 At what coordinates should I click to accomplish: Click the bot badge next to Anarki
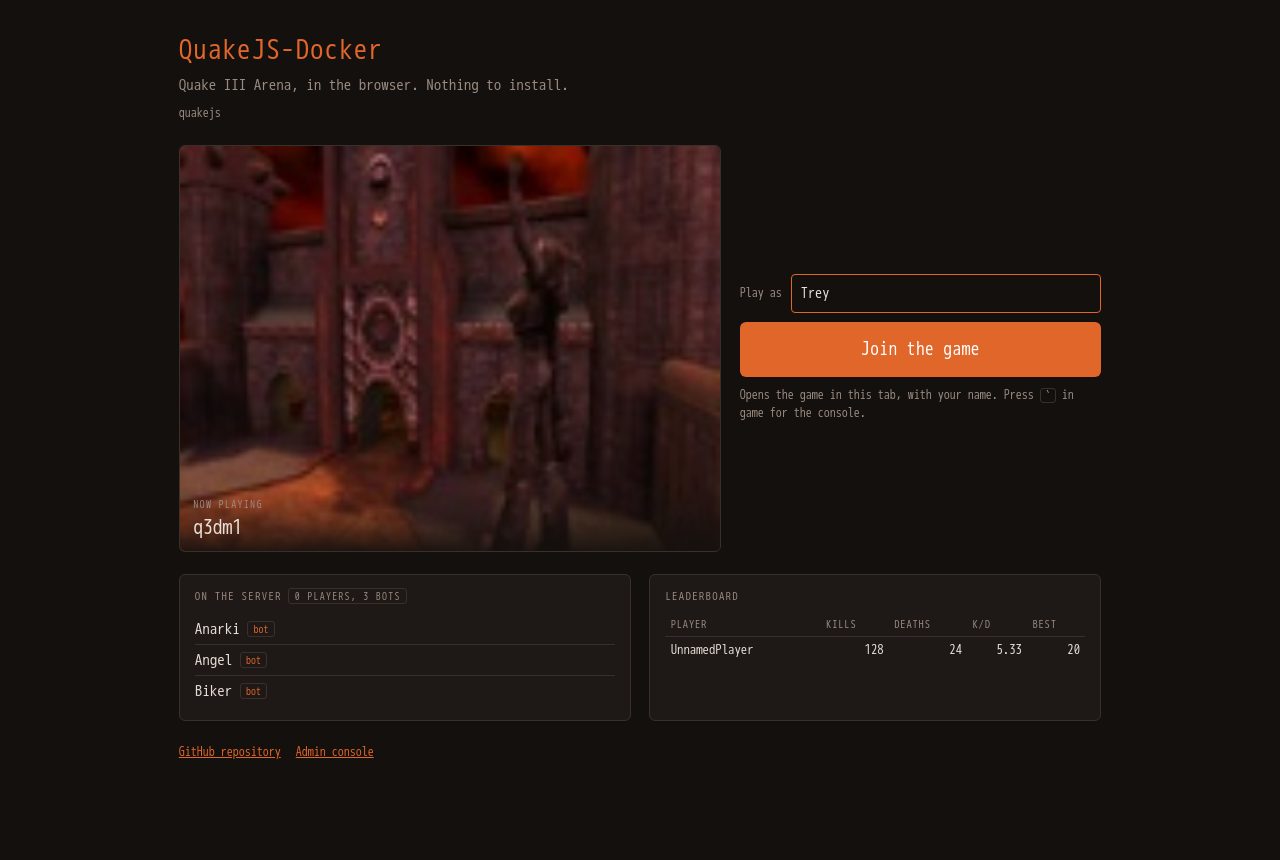pyautogui.click(x=261, y=629)
